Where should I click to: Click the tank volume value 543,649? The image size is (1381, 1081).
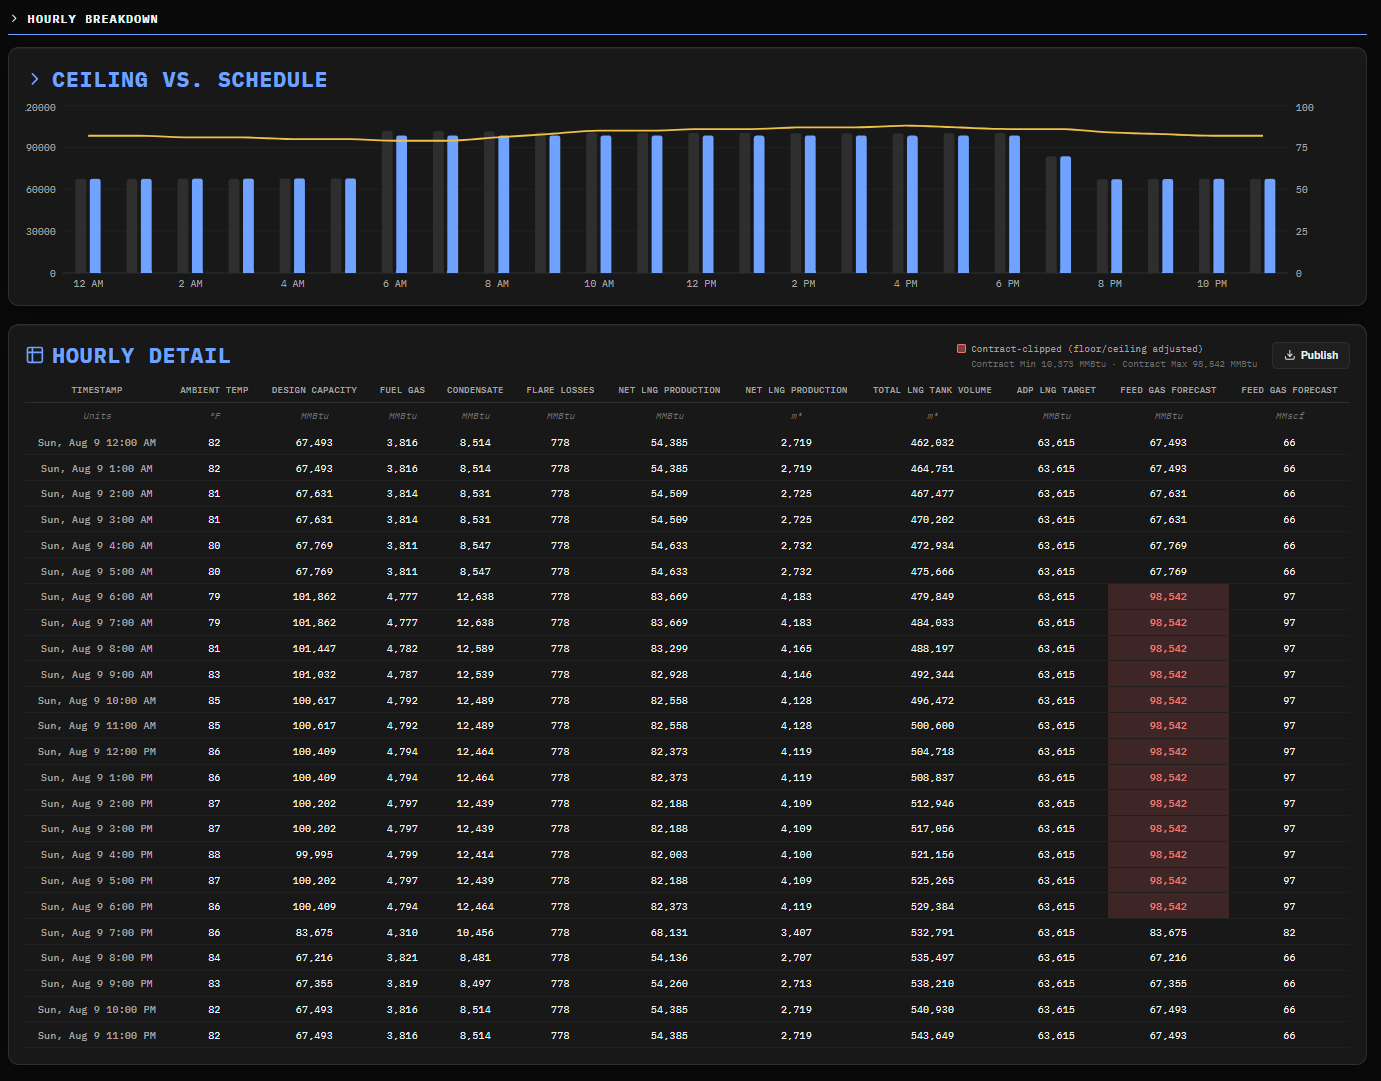932,1036
